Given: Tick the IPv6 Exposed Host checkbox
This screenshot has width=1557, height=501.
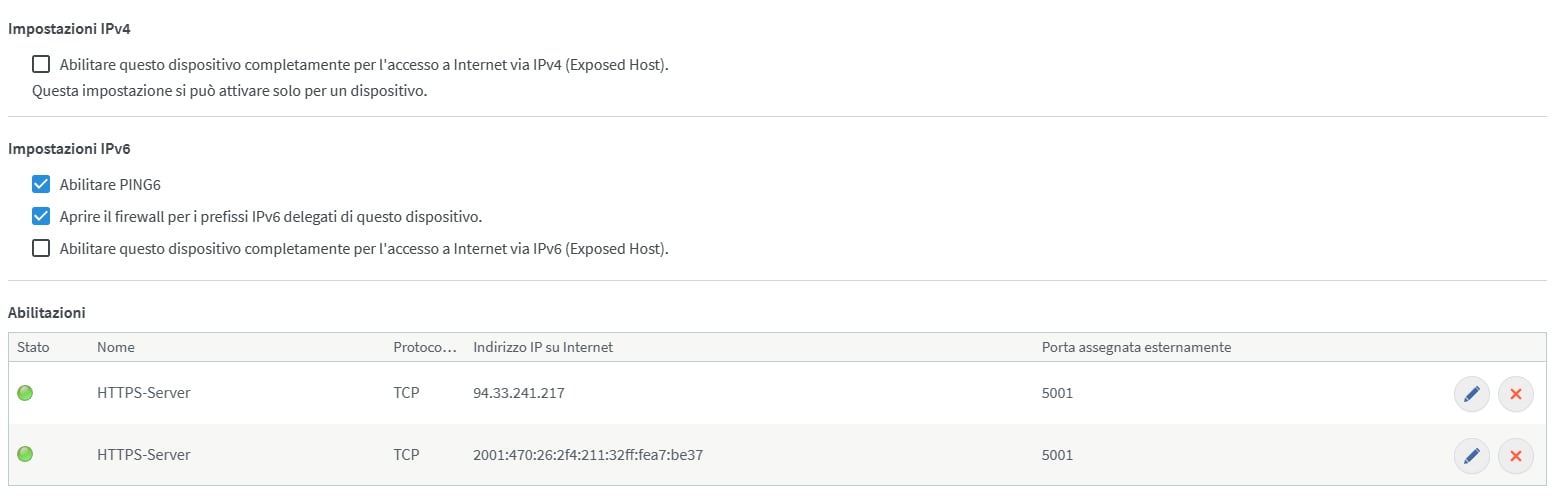Looking at the screenshot, I should pyautogui.click(x=41, y=248).
